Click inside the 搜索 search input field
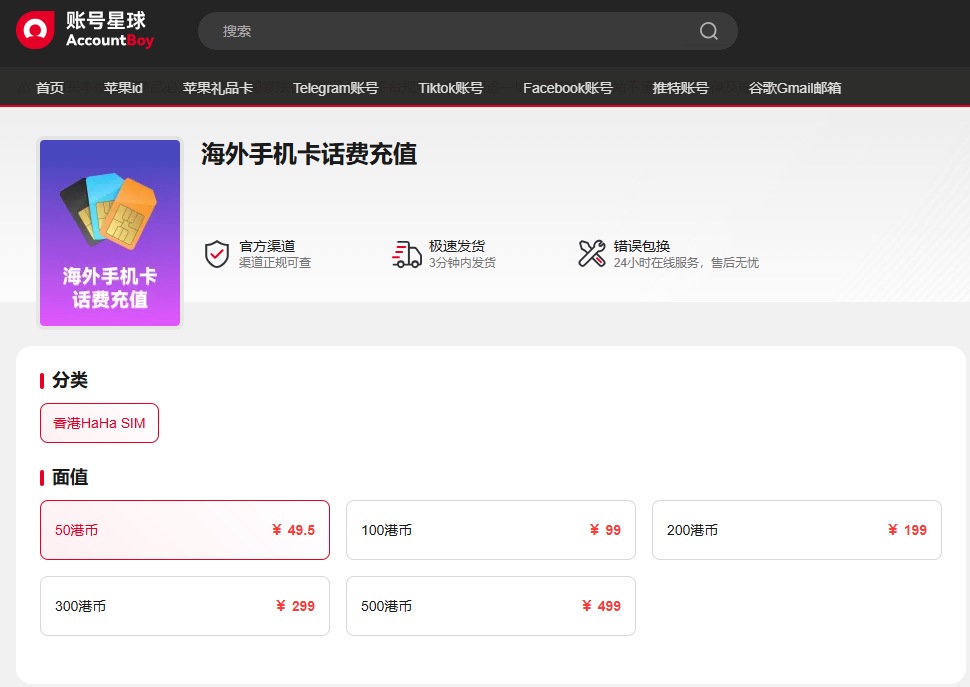The image size is (970, 687). point(400,31)
